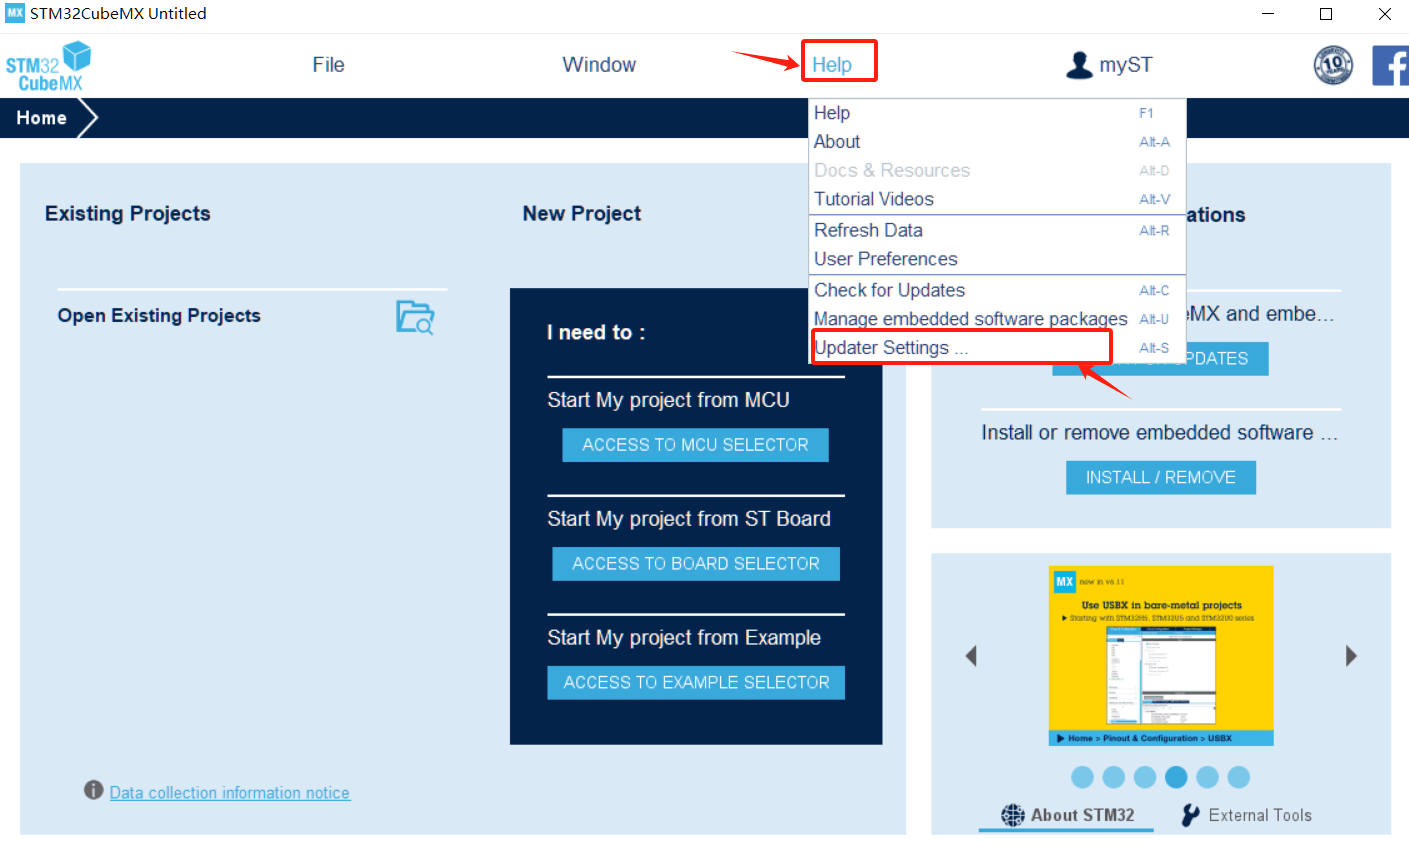Screen dimensions: 1409x846
Task: Select sixth carousel dot indicator
Action: tap(1238, 777)
